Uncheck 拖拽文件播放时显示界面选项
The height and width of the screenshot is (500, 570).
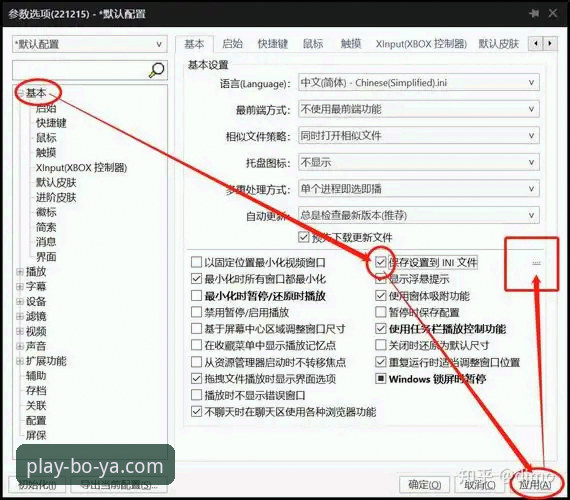coord(196,379)
